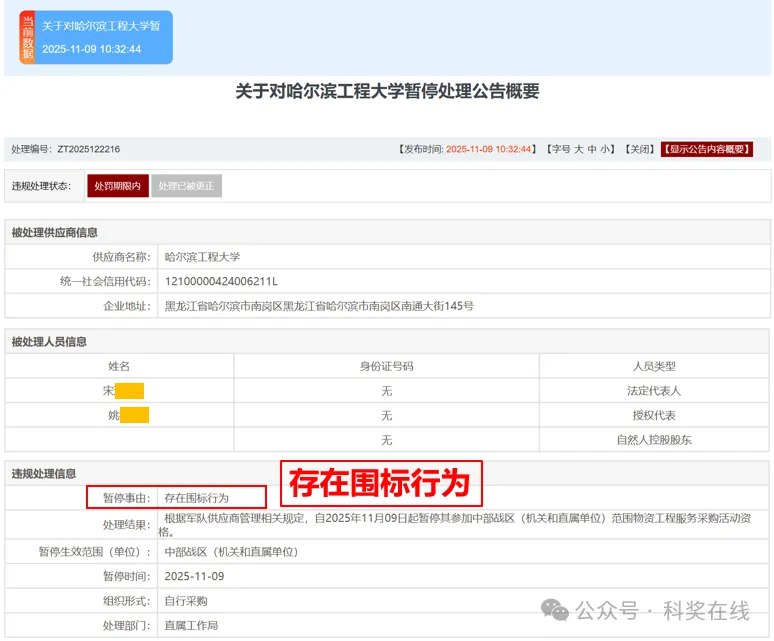The image size is (774, 641).
Task: Click the 企业地址 label
Action: point(127,306)
